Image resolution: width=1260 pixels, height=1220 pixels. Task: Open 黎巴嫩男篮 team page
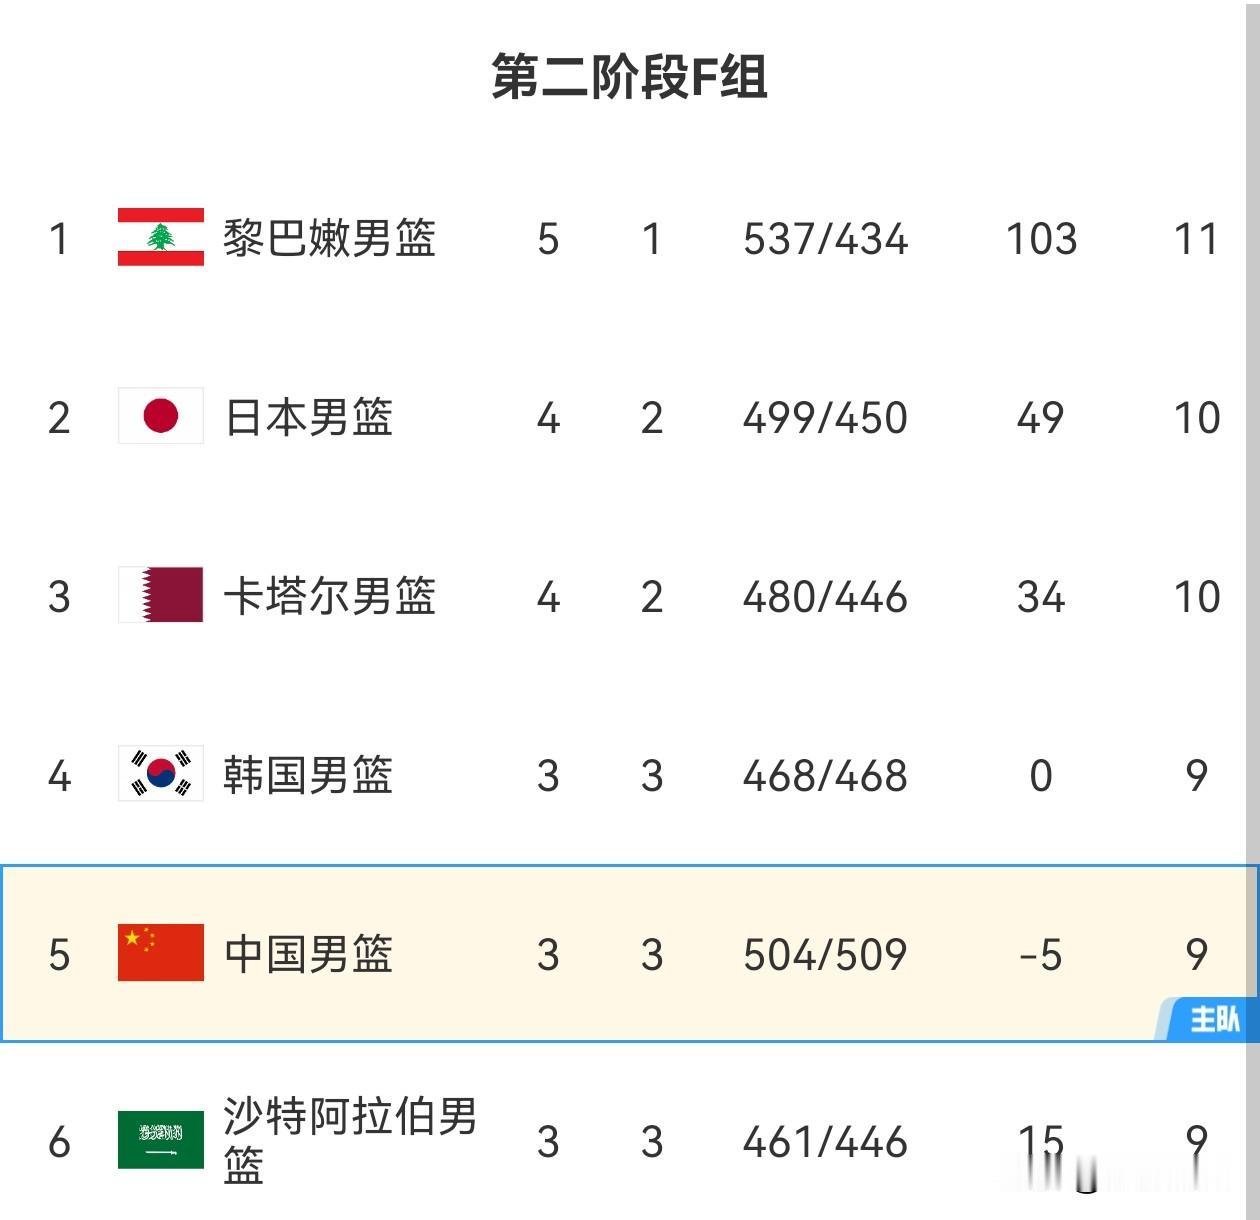[329, 238]
